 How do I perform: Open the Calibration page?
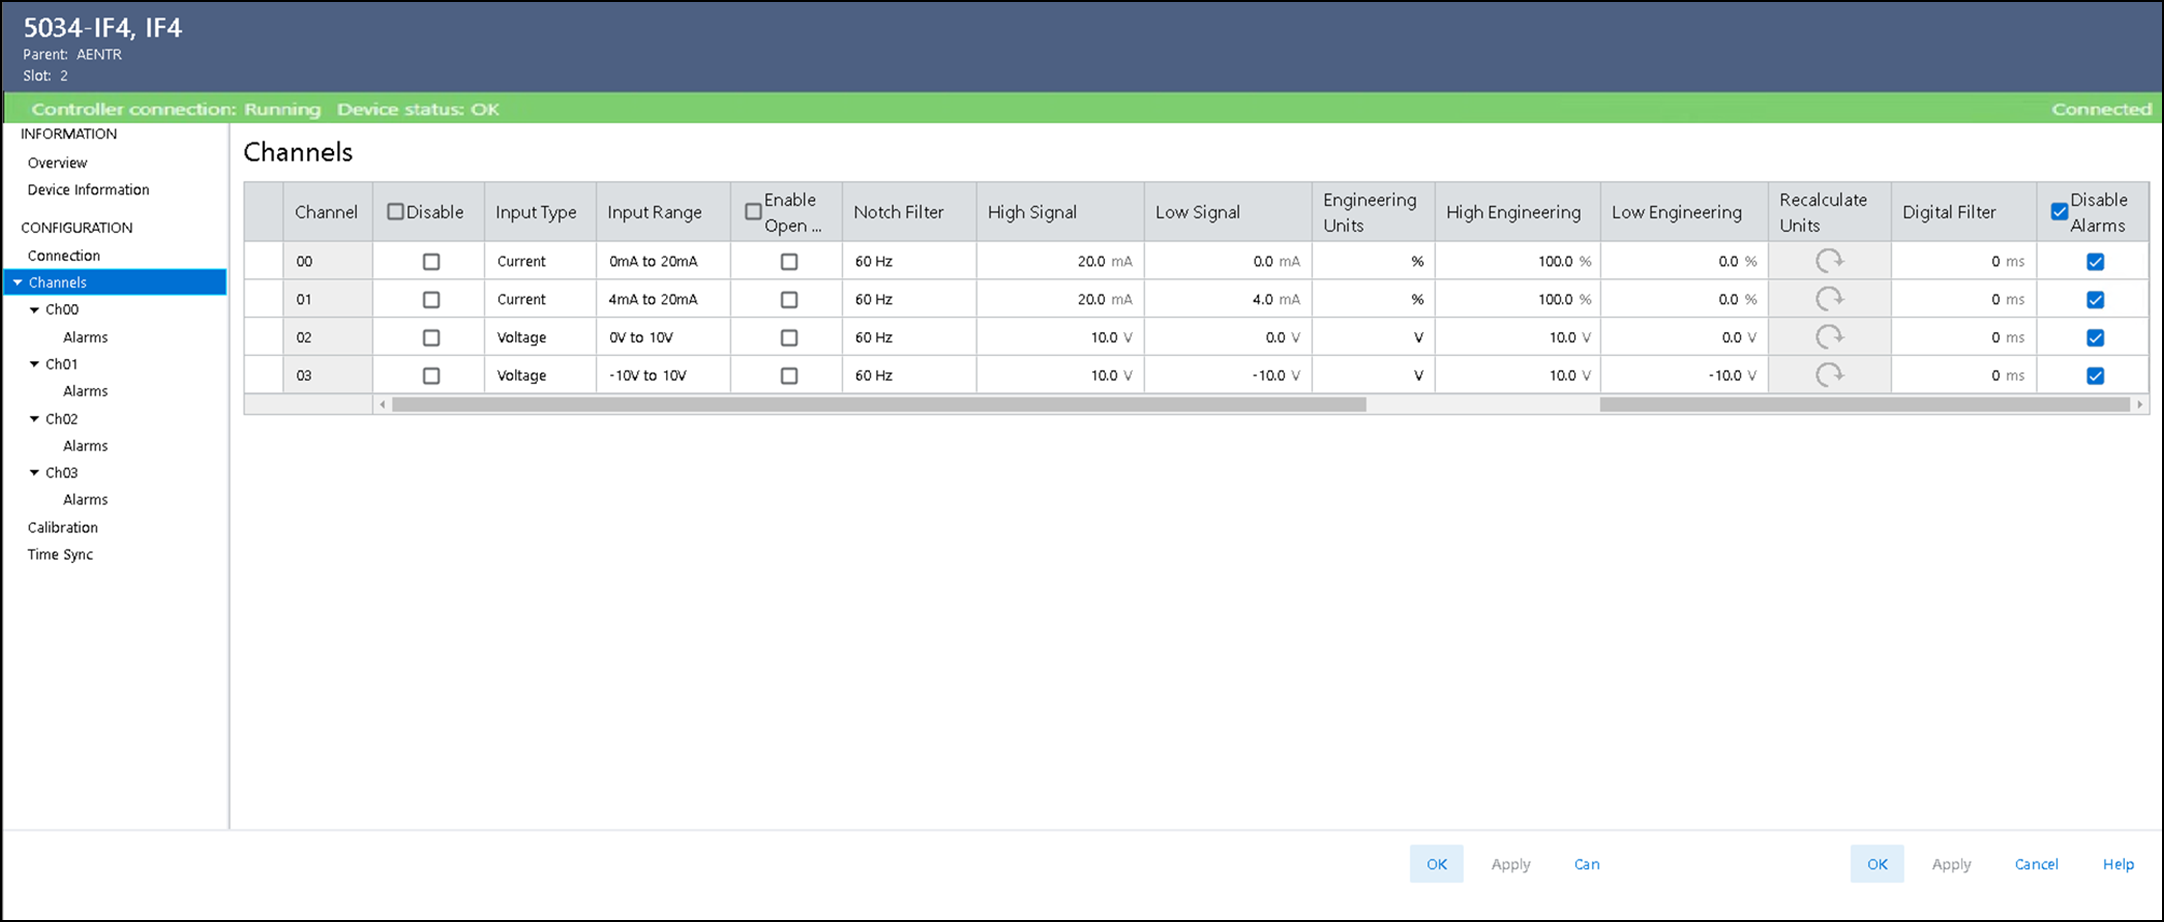coord(63,527)
